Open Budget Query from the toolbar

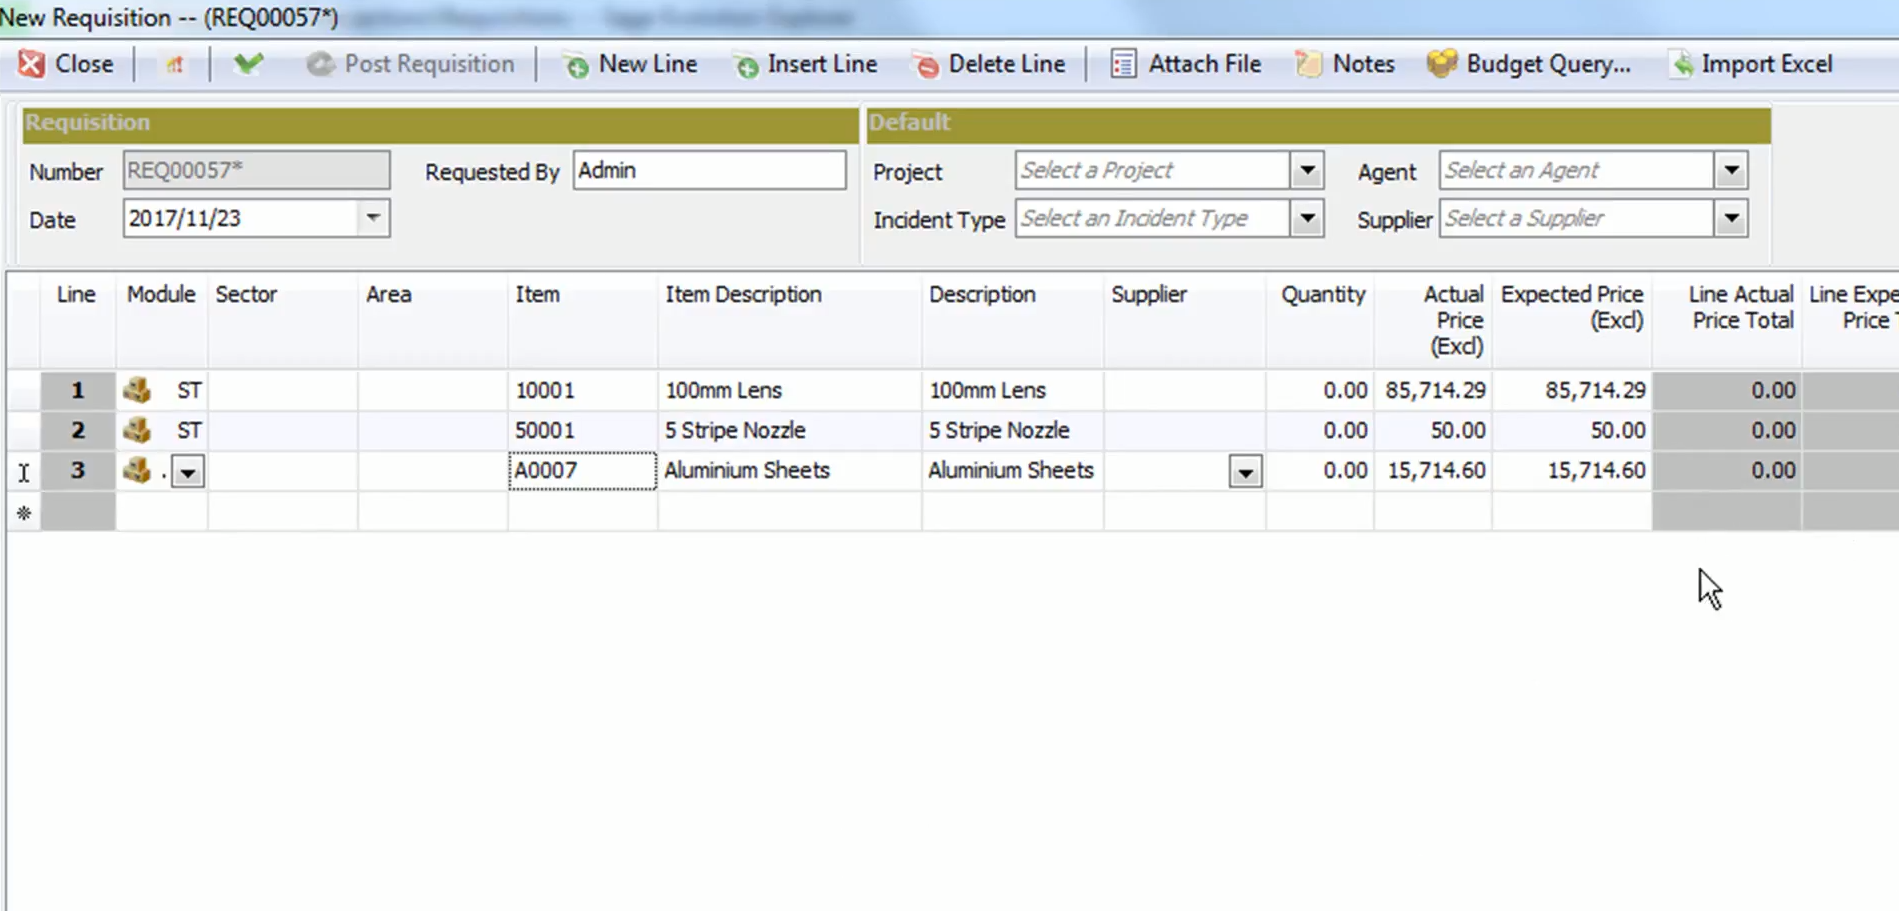click(1440, 63)
